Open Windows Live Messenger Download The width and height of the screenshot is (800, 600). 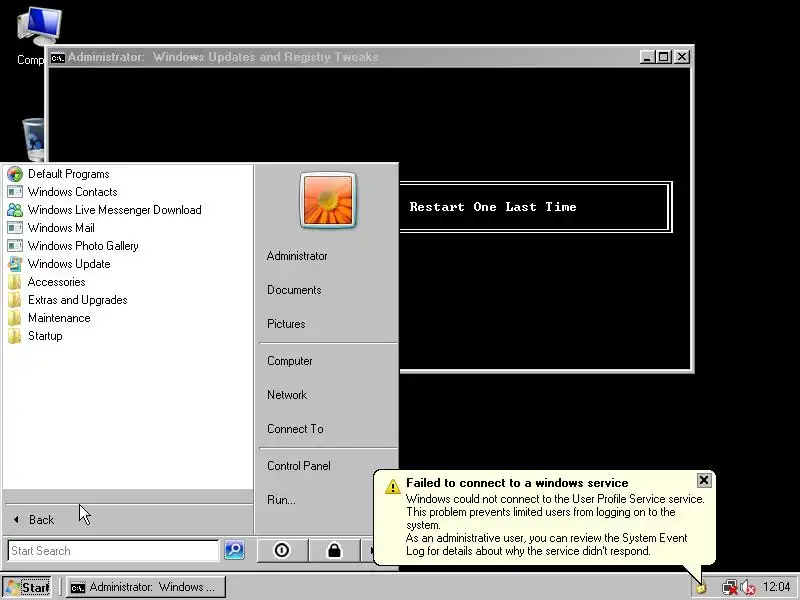click(114, 210)
